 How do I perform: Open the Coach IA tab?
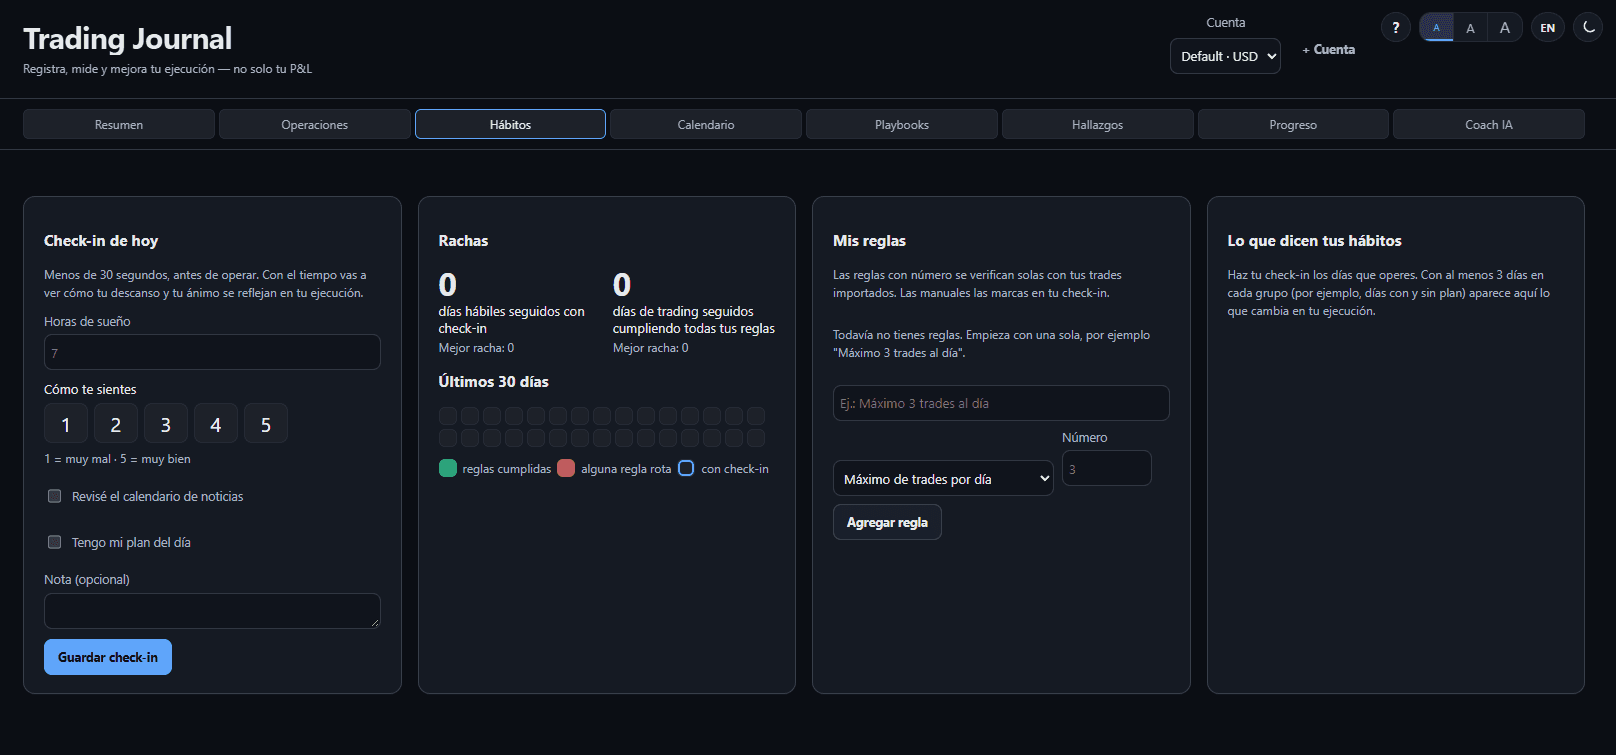[1489, 124]
